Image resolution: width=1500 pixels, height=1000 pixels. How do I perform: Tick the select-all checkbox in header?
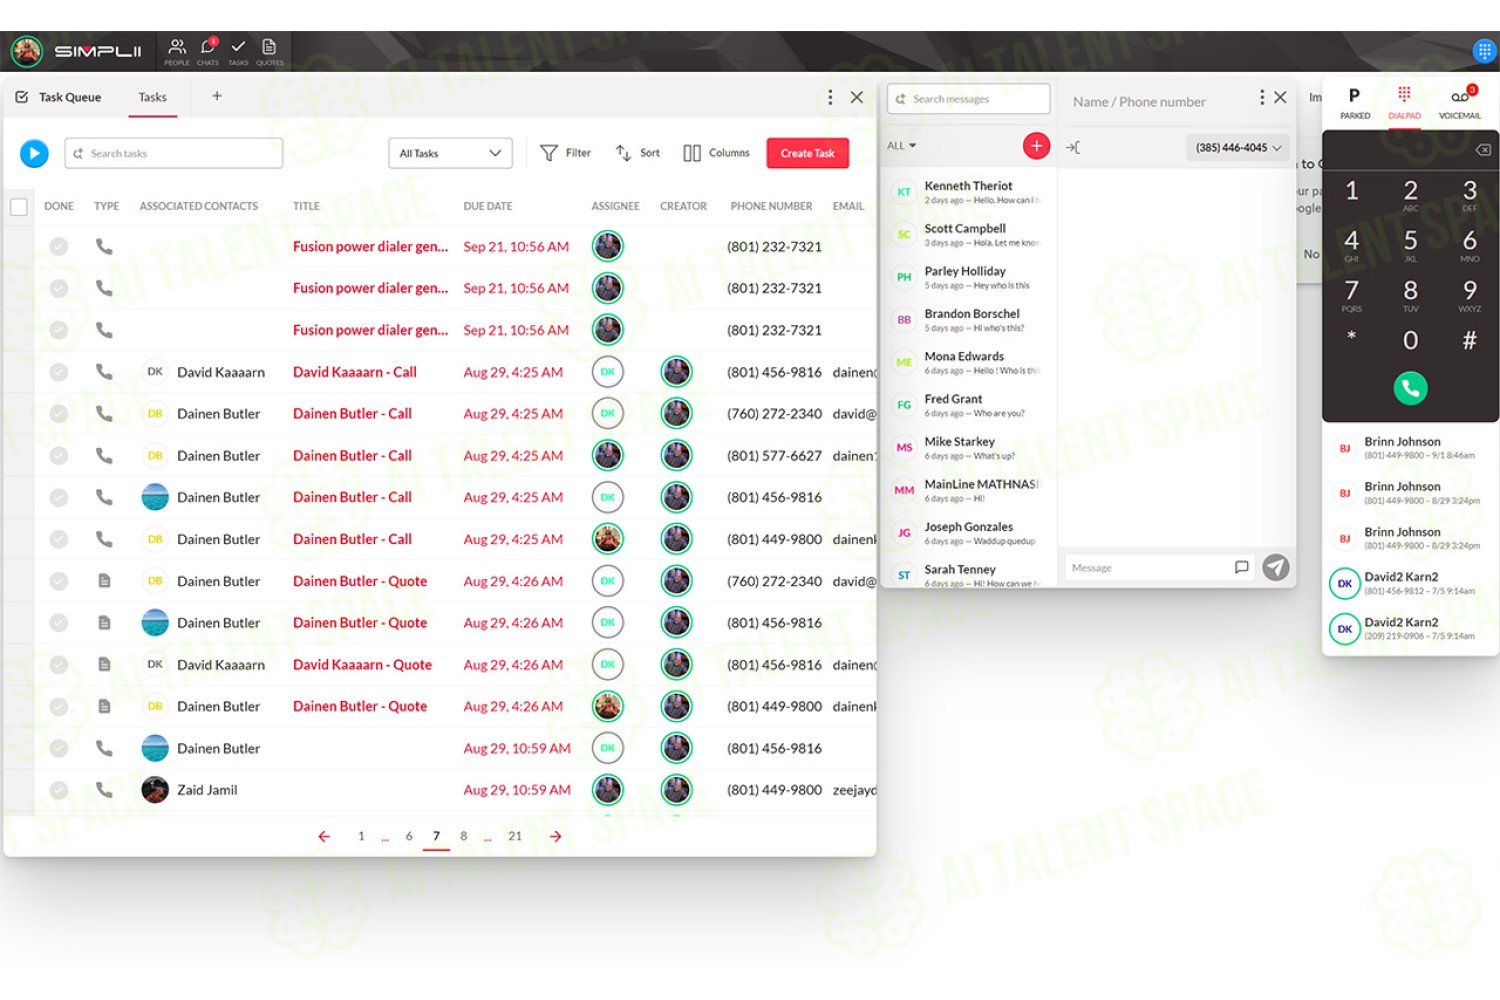click(x=18, y=207)
